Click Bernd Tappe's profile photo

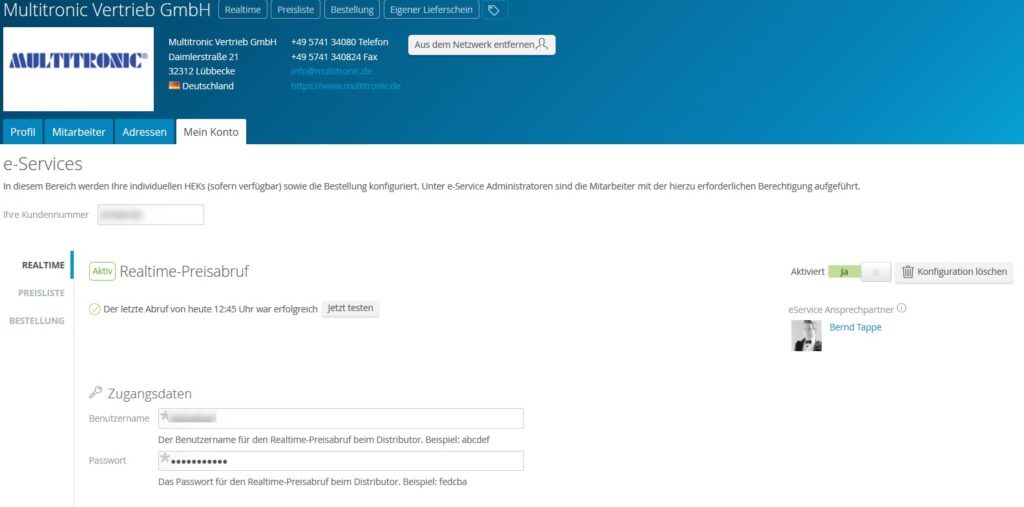[x=807, y=335]
